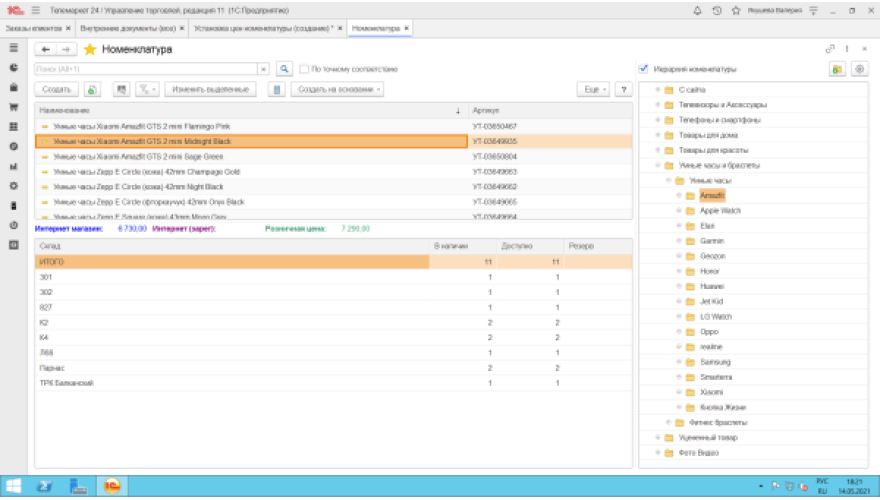This screenshot has height=500, width=880.
Task: Select Zepp E Circle 42mm Night Black row
Action: click(333, 187)
